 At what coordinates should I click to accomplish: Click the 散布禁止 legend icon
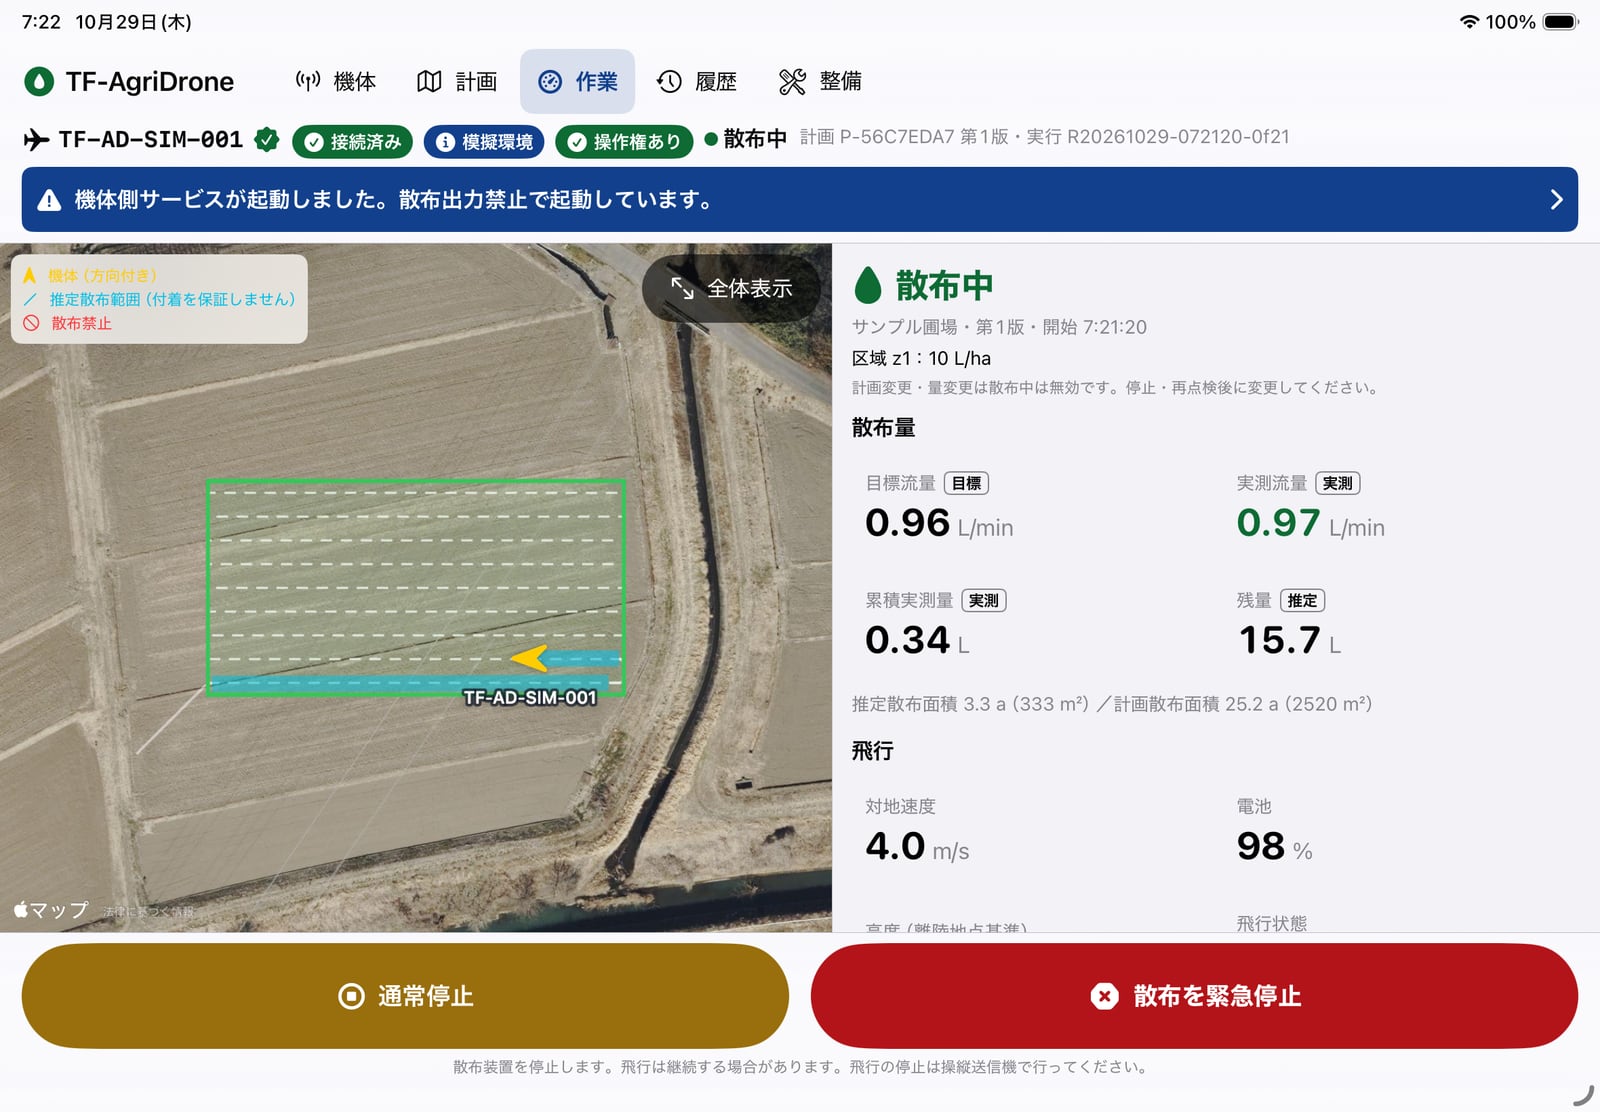click(31, 323)
